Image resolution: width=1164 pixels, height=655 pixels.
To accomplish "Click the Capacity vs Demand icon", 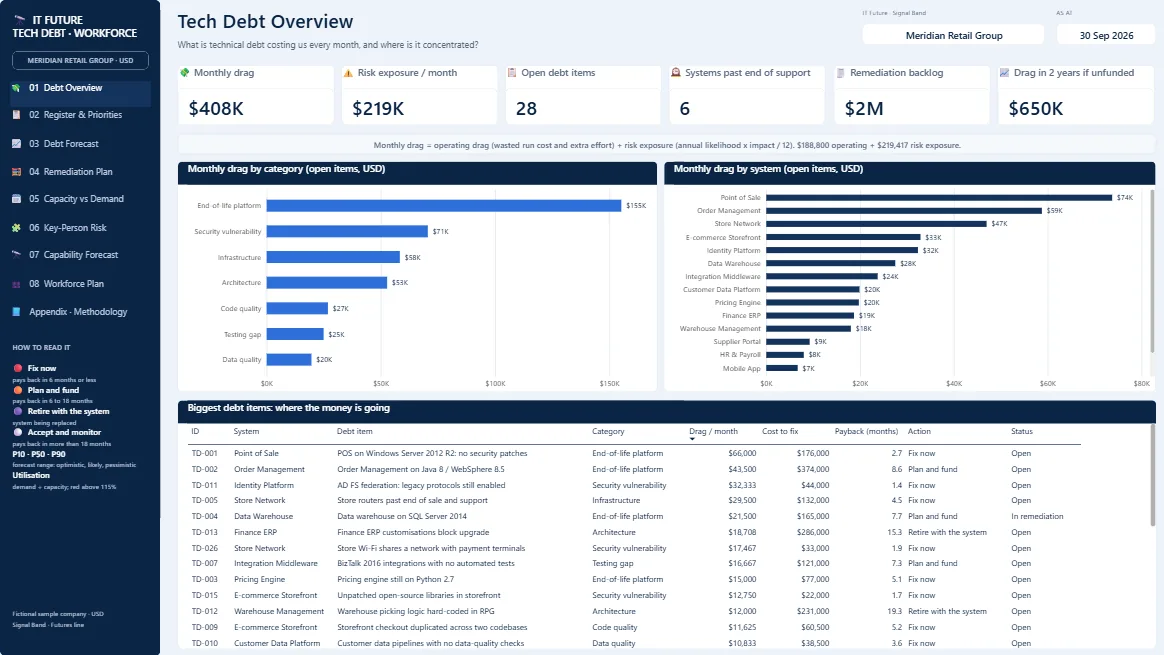I will tap(16, 198).
